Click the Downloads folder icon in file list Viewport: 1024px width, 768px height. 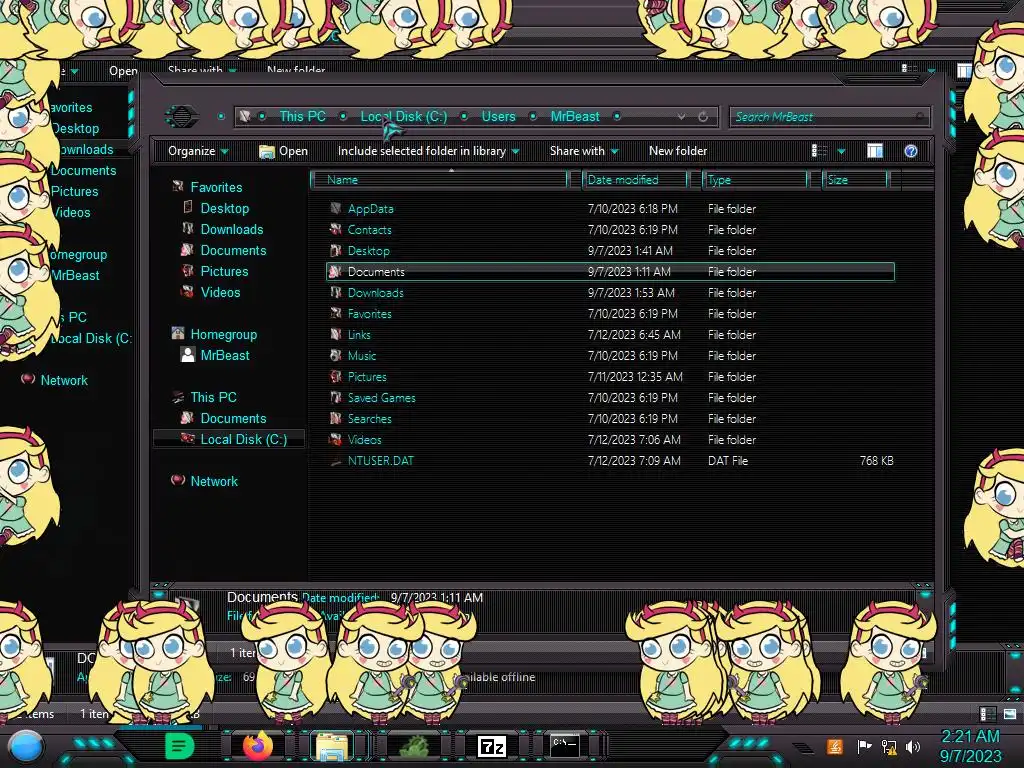(x=336, y=293)
